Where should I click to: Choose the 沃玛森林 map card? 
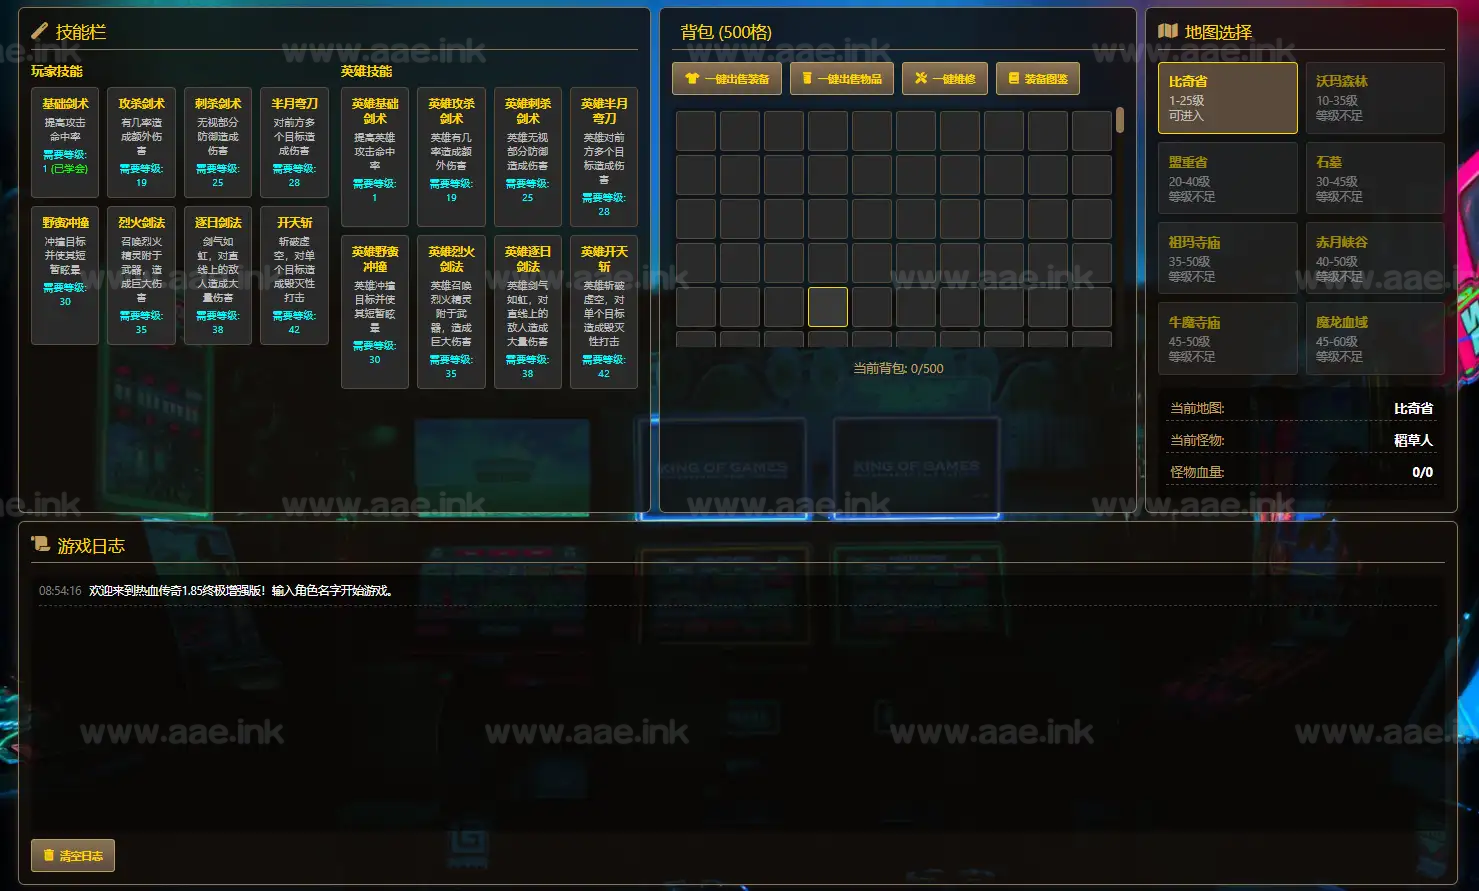pyautogui.click(x=1374, y=98)
